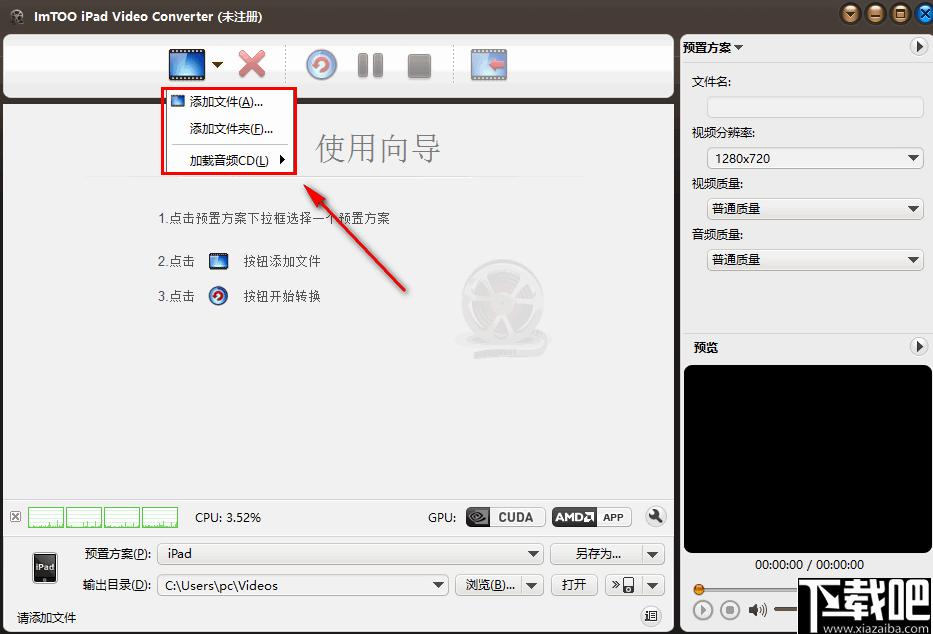Click the 浏览(B)... button

490,585
